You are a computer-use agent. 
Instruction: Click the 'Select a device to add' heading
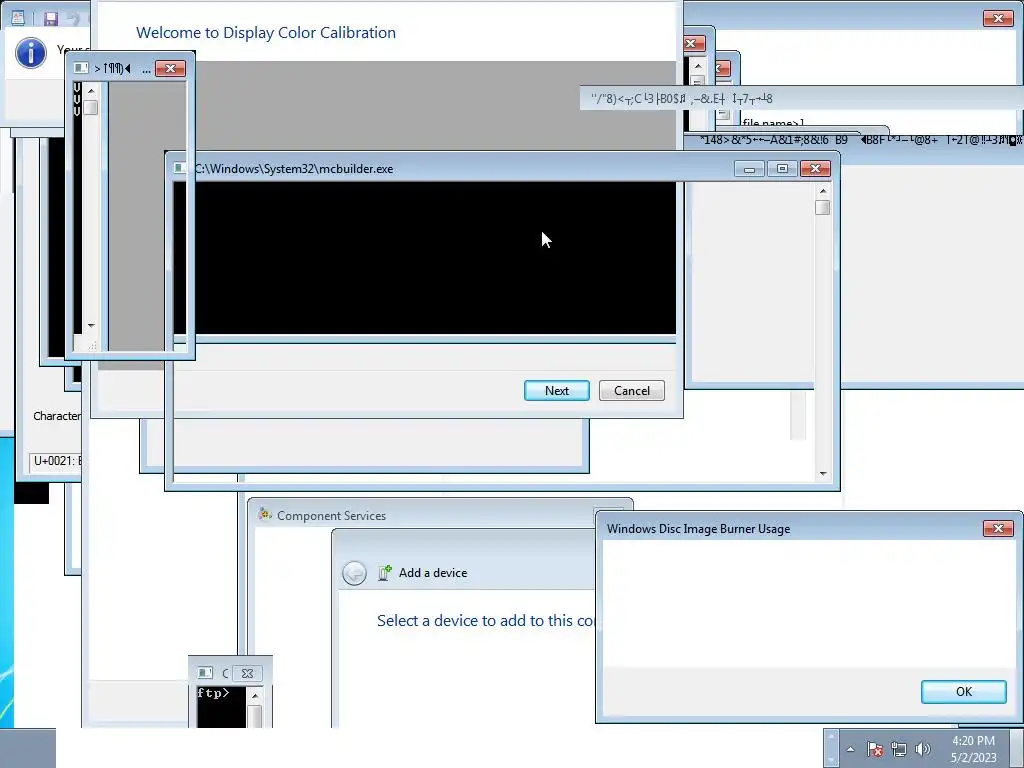[x=485, y=620]
